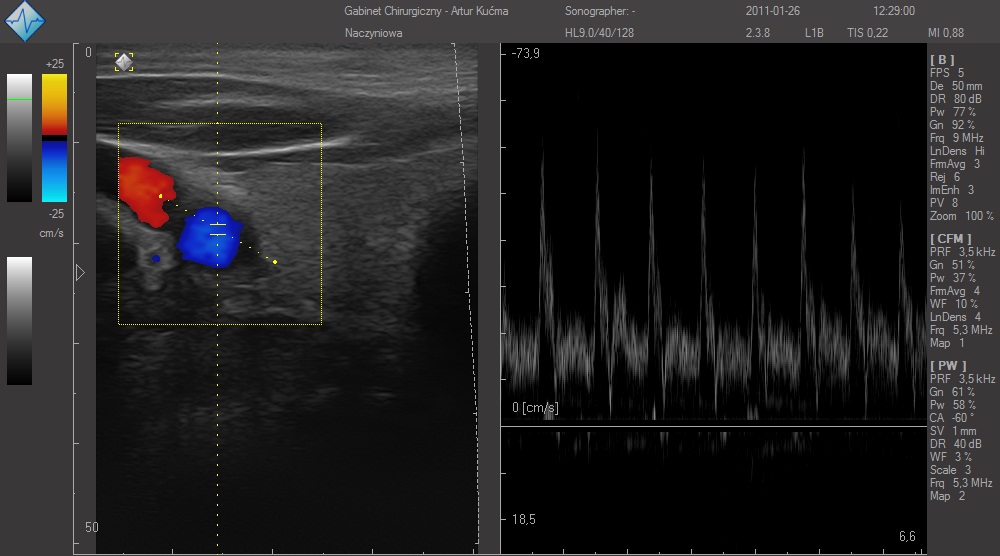
Task: Click the Zoom 100 % parameter
Action: [962, 216]
